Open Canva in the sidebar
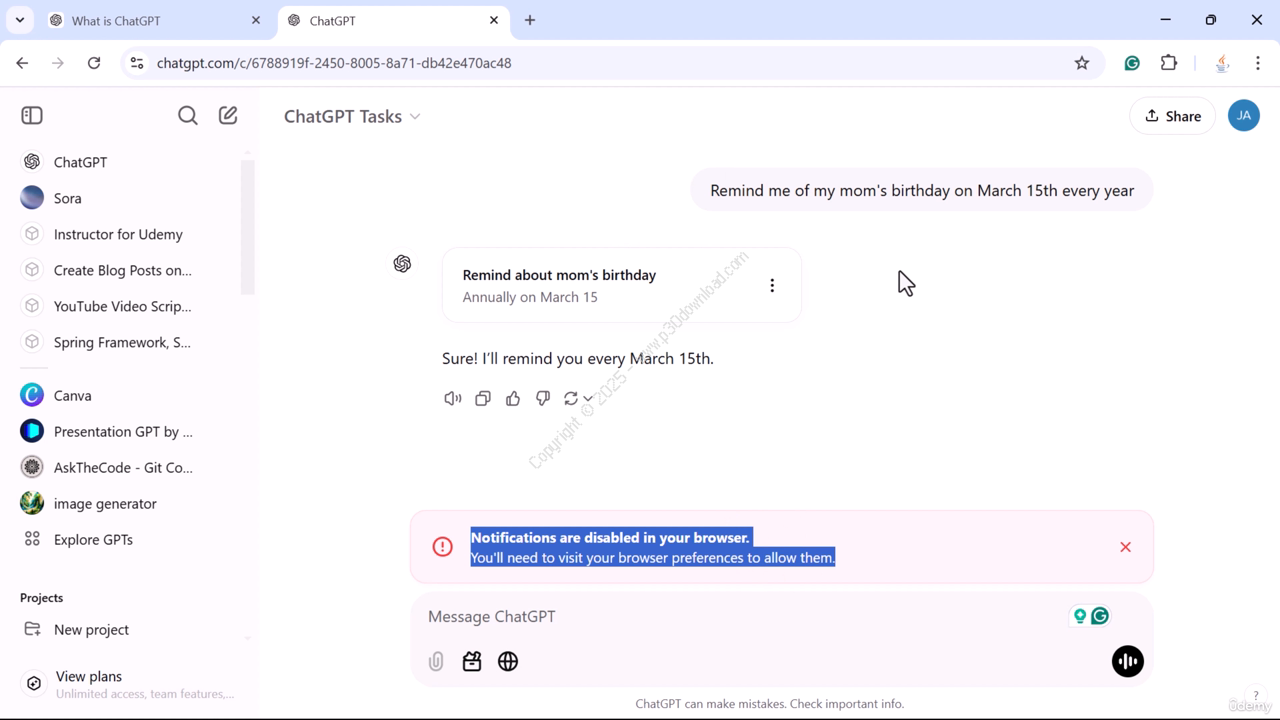Image resolution: width=1280 pixels, height=720 pixels. [x=128, y=395]
